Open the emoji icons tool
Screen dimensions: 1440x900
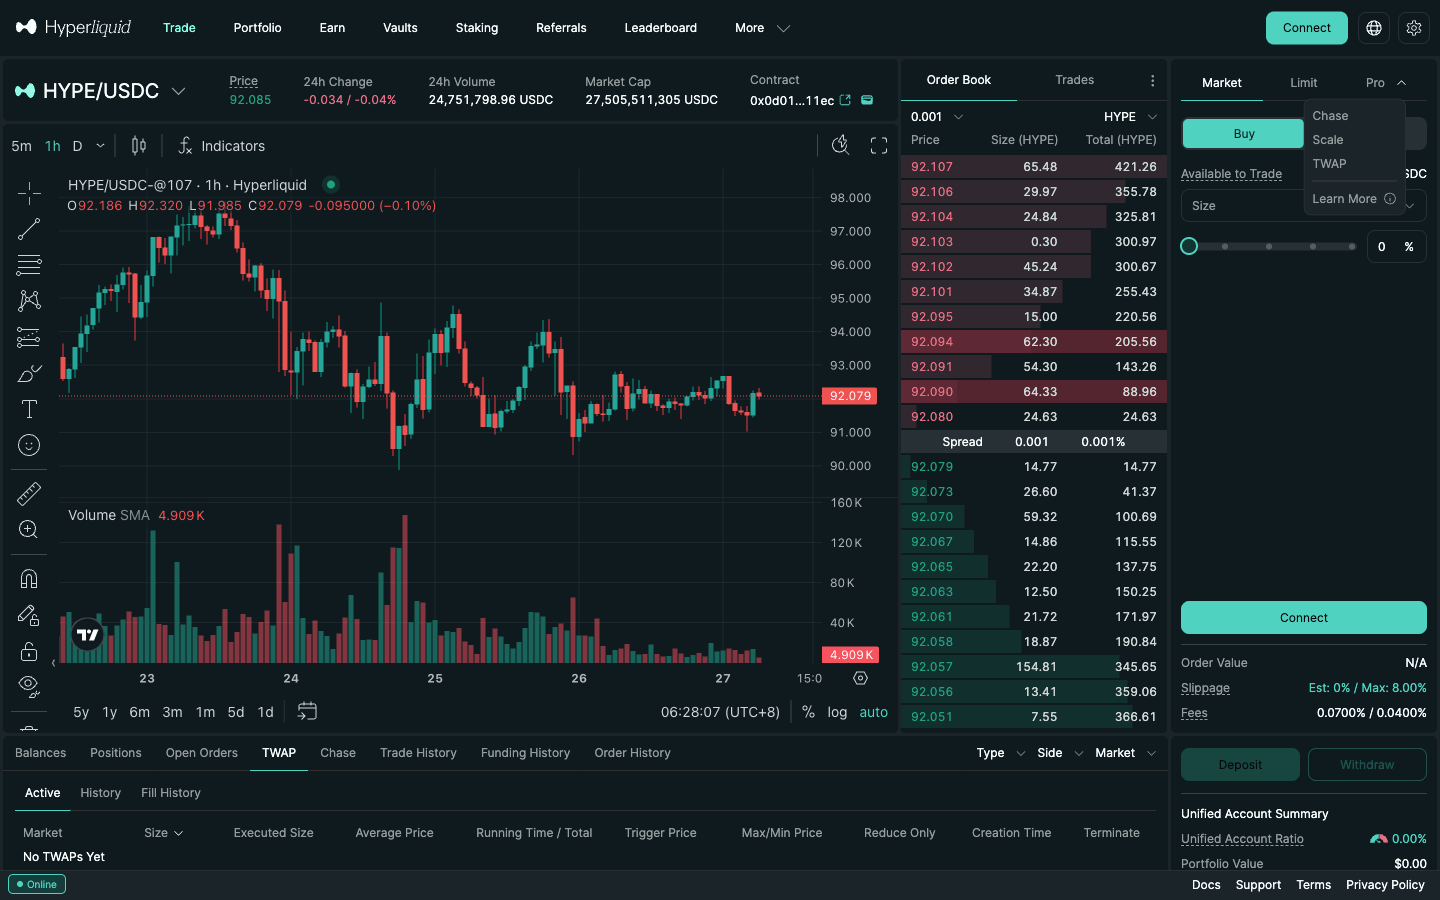point(29,445)
